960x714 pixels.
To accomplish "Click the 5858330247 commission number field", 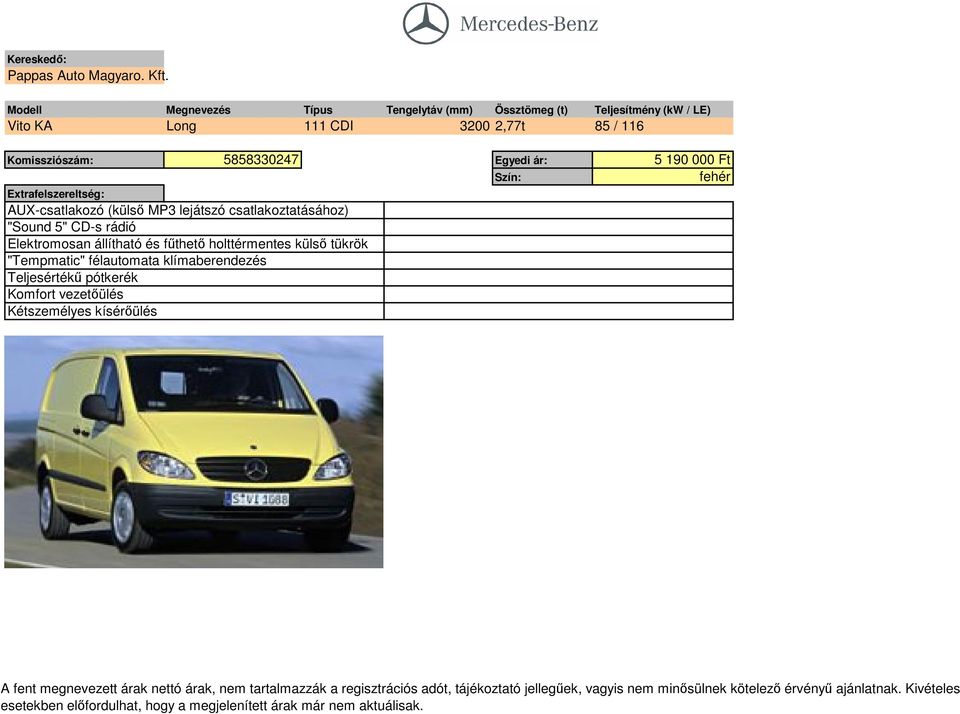I will [x=233, y=160].
